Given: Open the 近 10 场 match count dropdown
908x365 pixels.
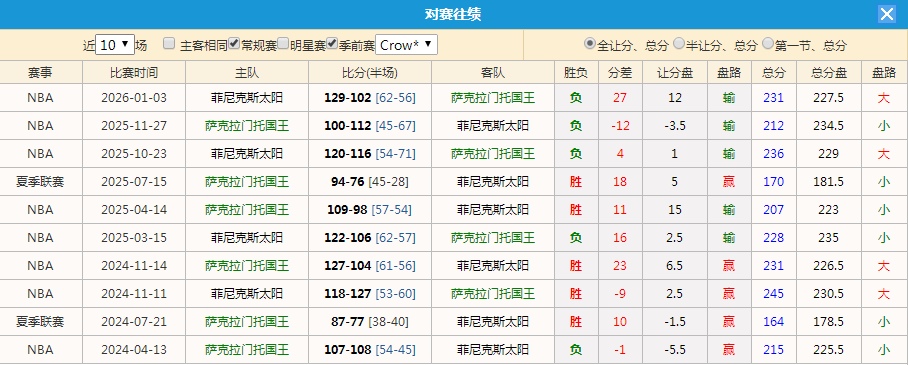Looking at the screenshot, I should (x=115, y=45).
